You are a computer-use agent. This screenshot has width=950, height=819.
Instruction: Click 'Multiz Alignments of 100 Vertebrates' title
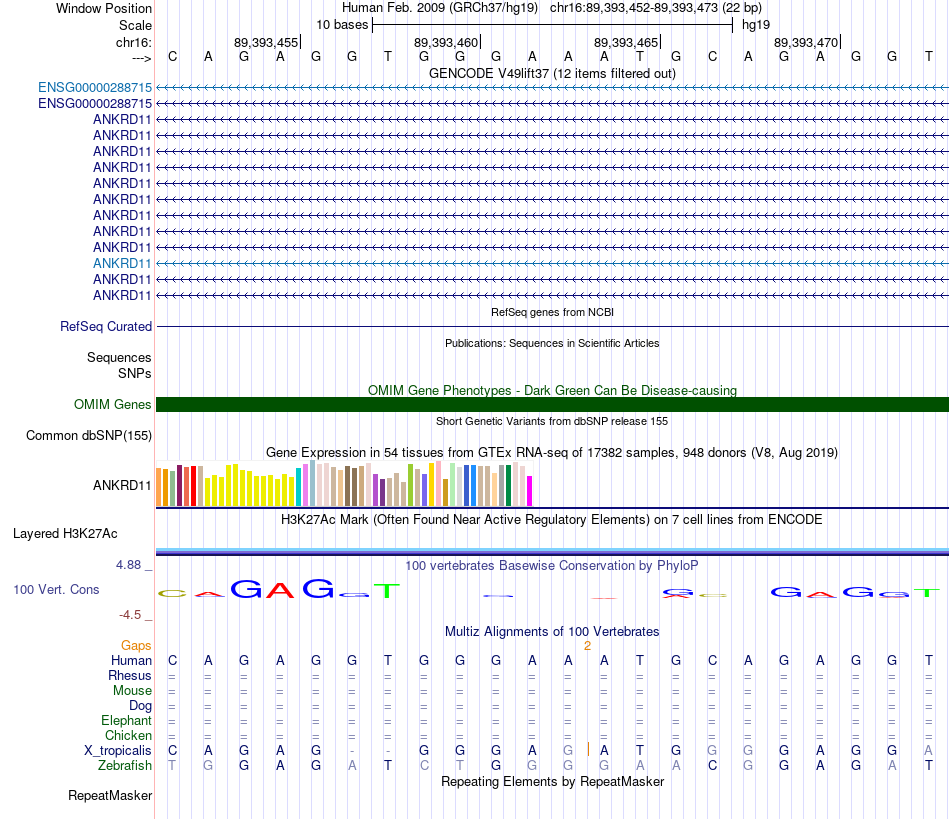pyautogui.click(x=552, y=632)
